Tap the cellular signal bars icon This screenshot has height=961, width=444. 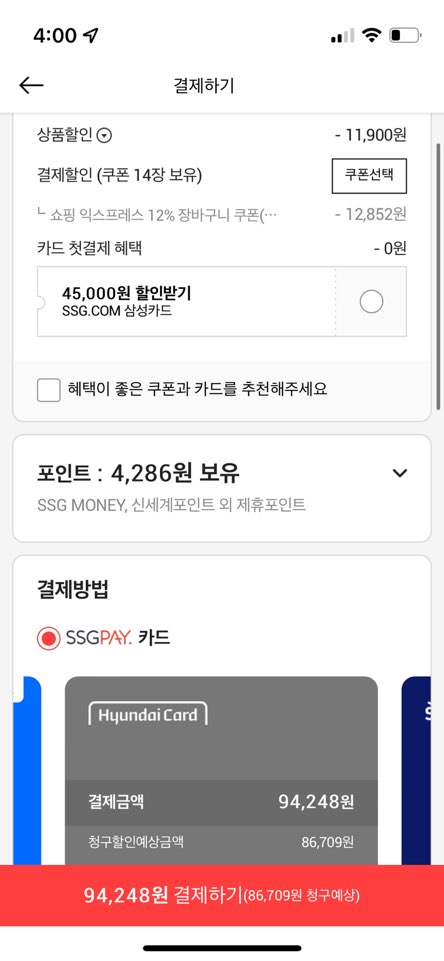click(x=342, y=36)
